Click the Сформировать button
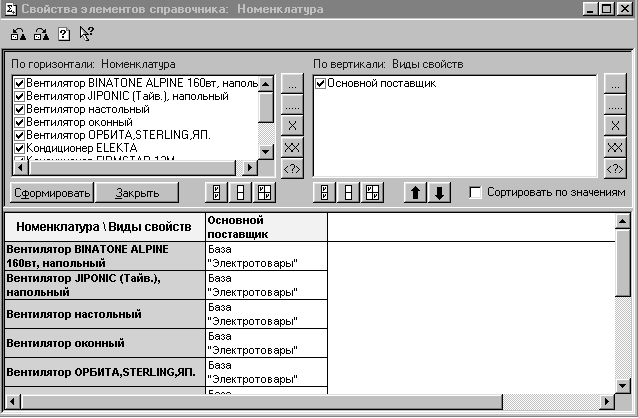The width and height of the screenshot is (638, 418). [52, 193]
